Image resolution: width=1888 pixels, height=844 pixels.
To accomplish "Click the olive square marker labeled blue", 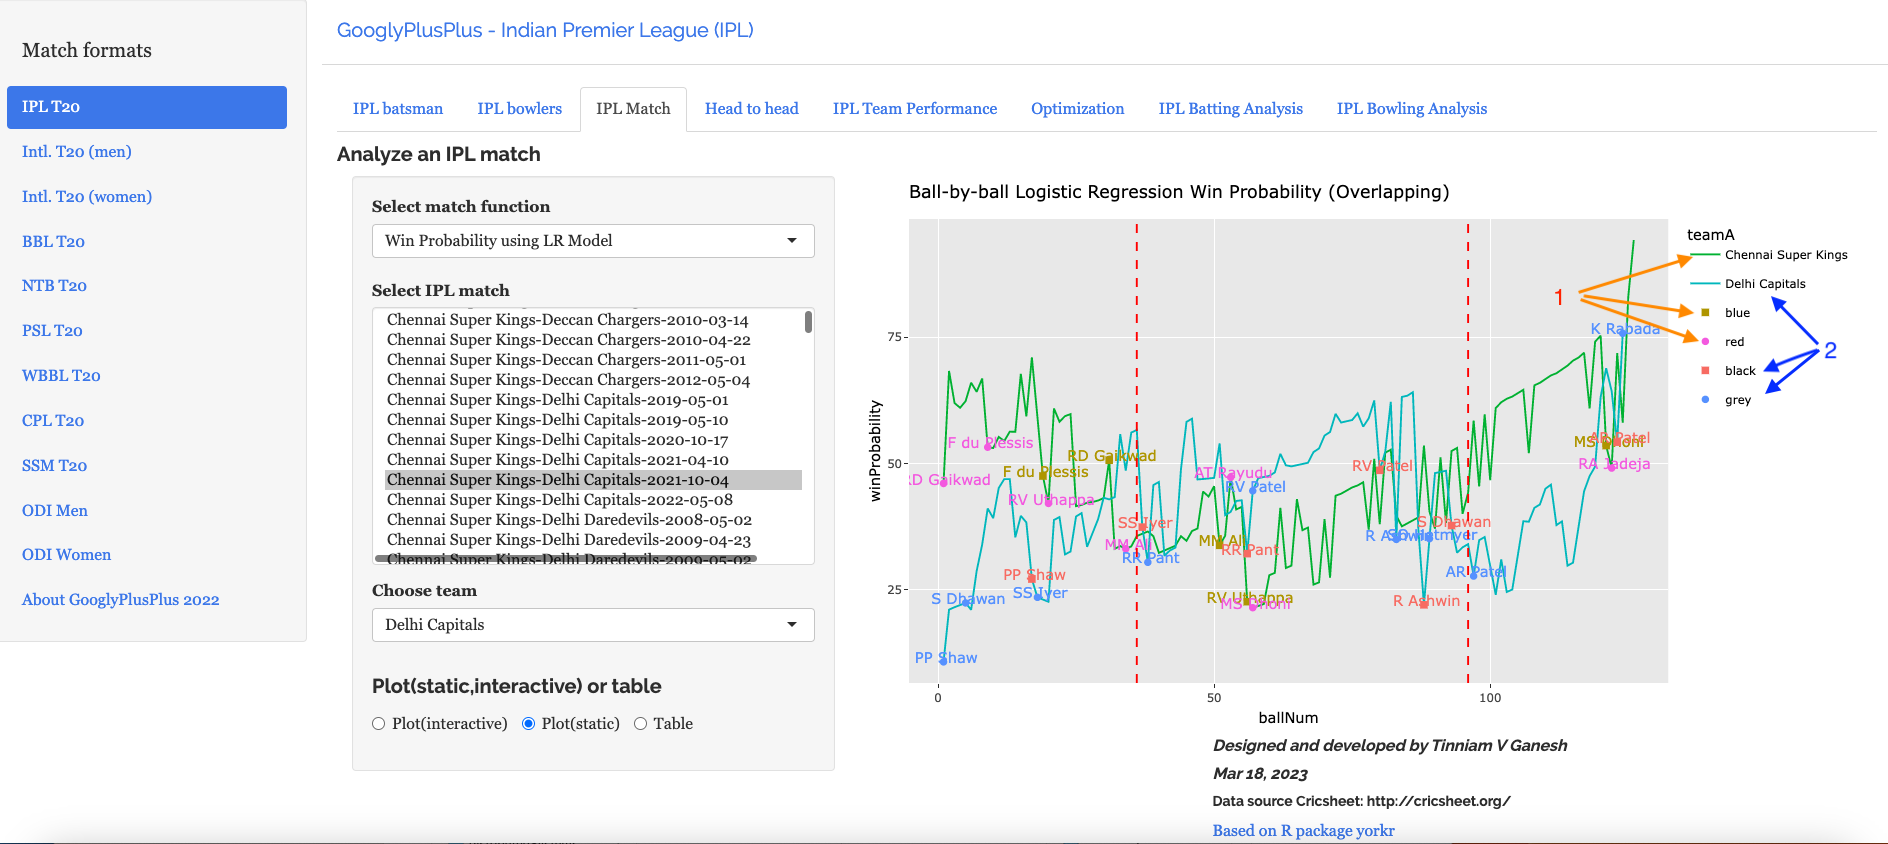I will [1705, 313].
